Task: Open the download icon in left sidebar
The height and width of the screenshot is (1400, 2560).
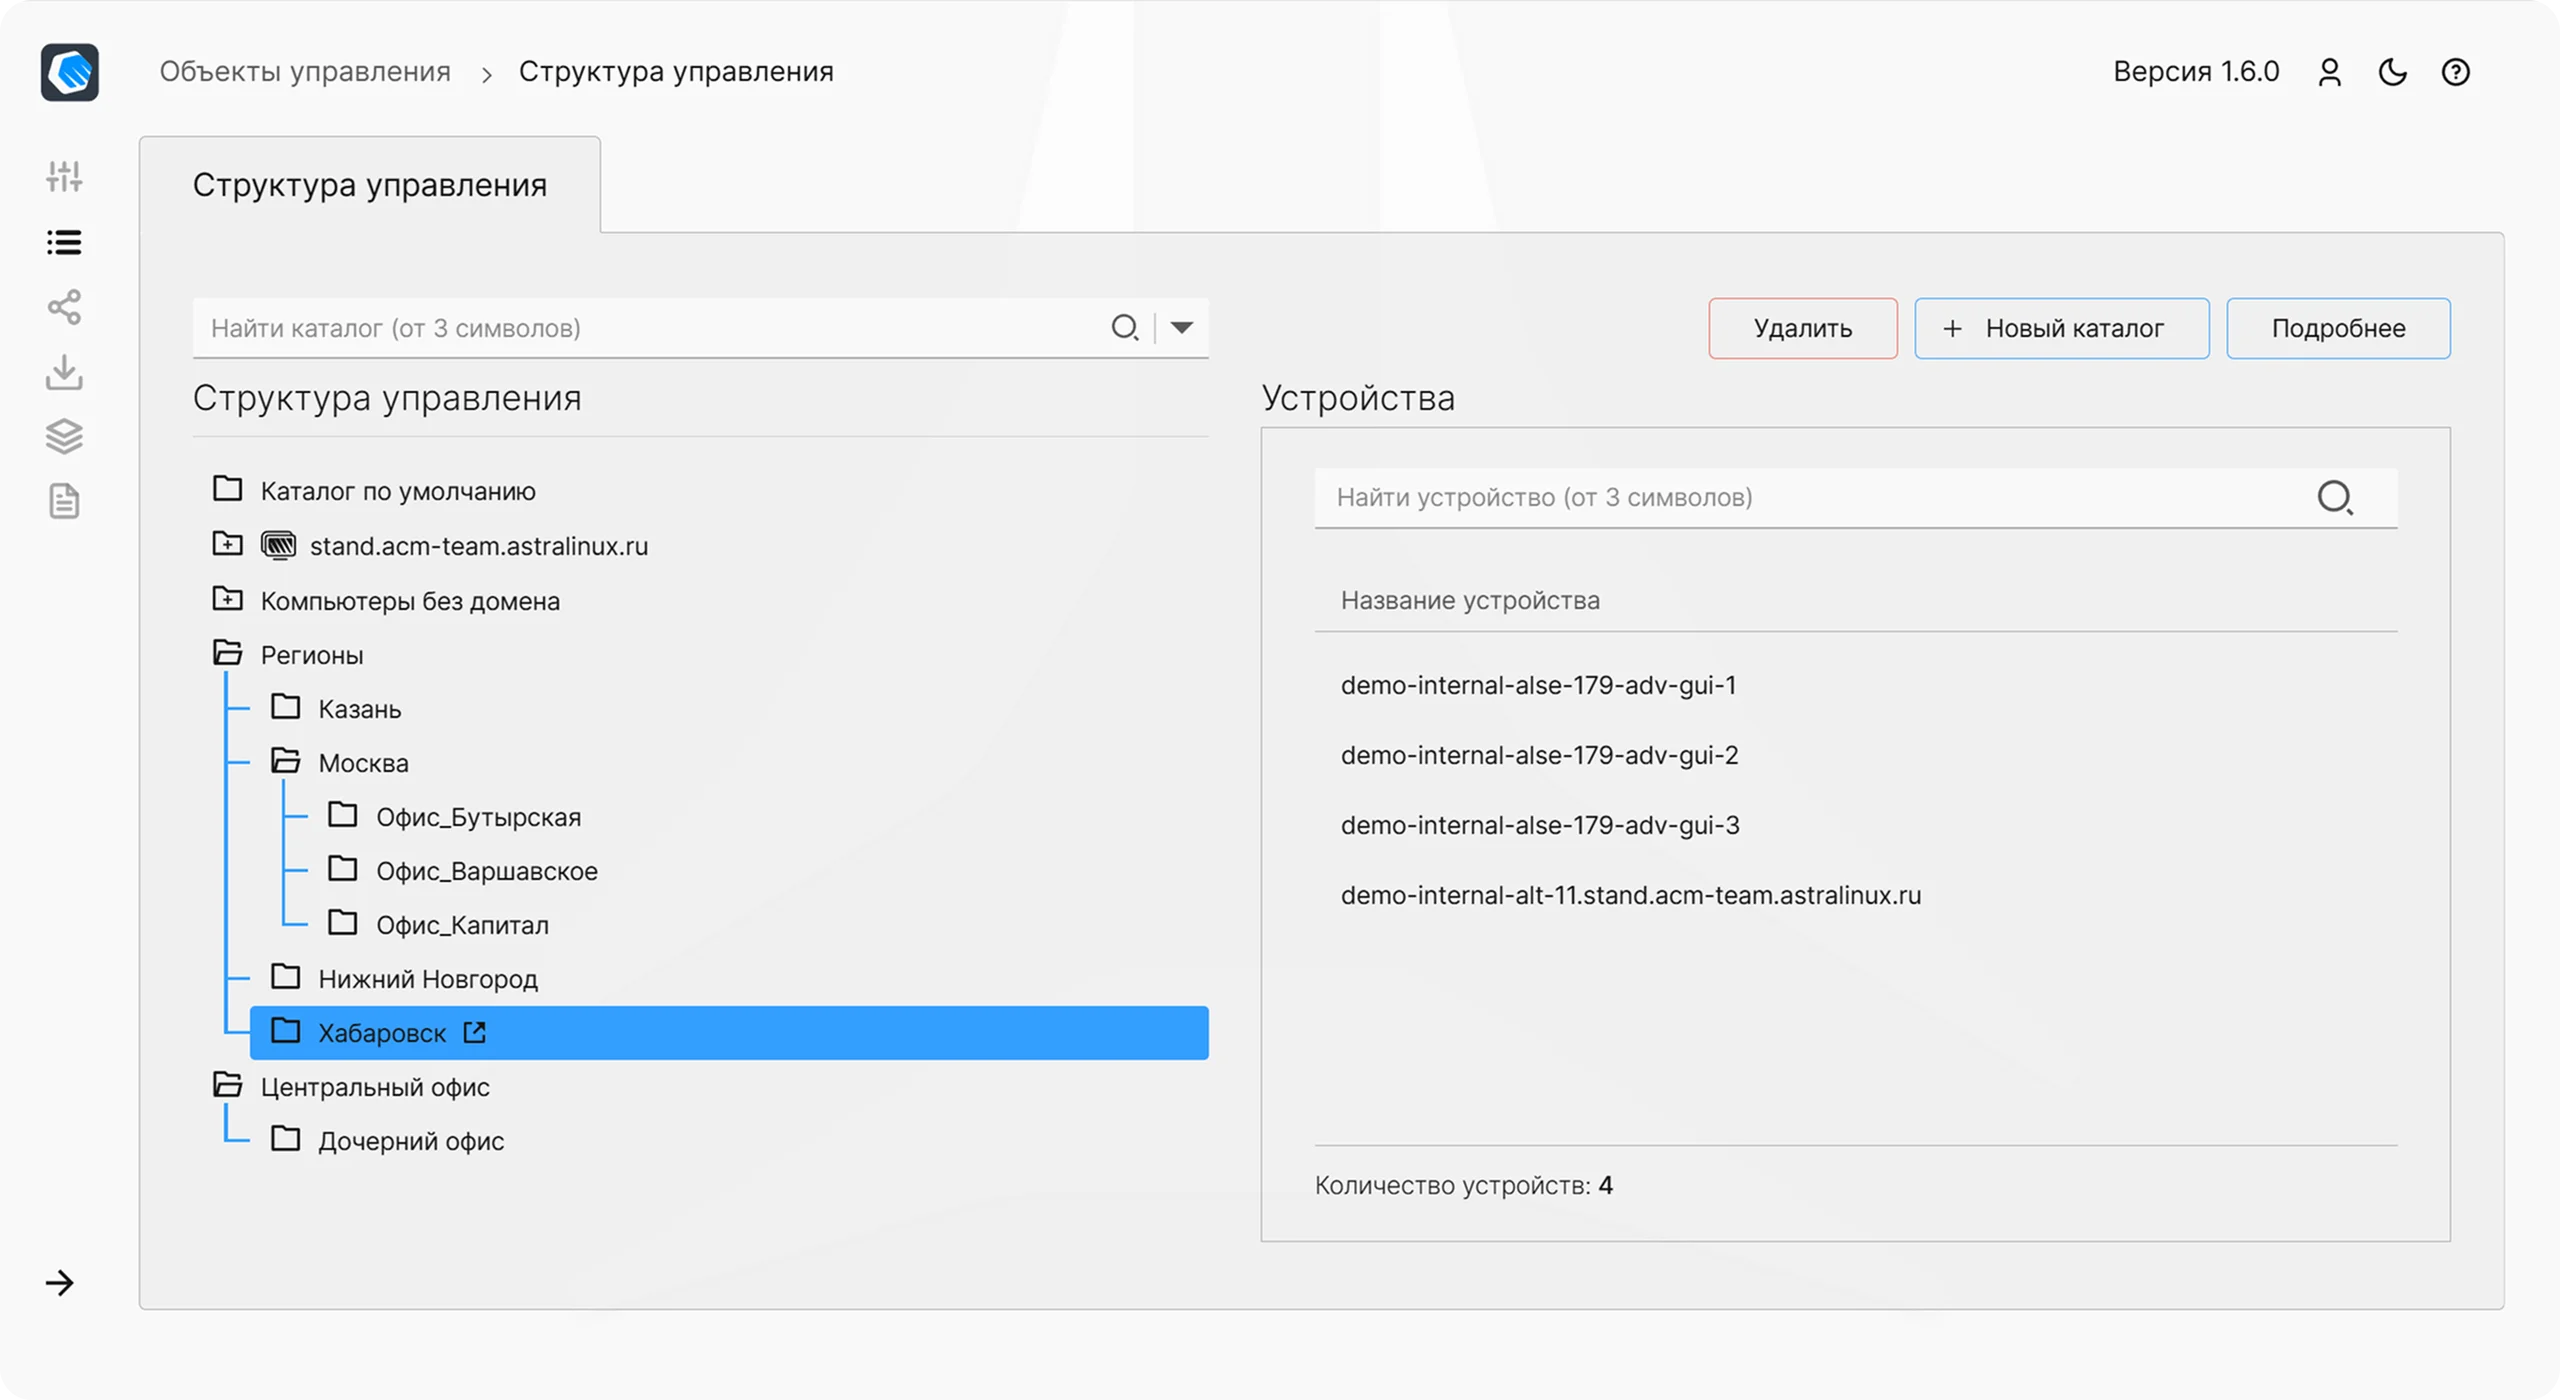Action: [x=64, y=372]
